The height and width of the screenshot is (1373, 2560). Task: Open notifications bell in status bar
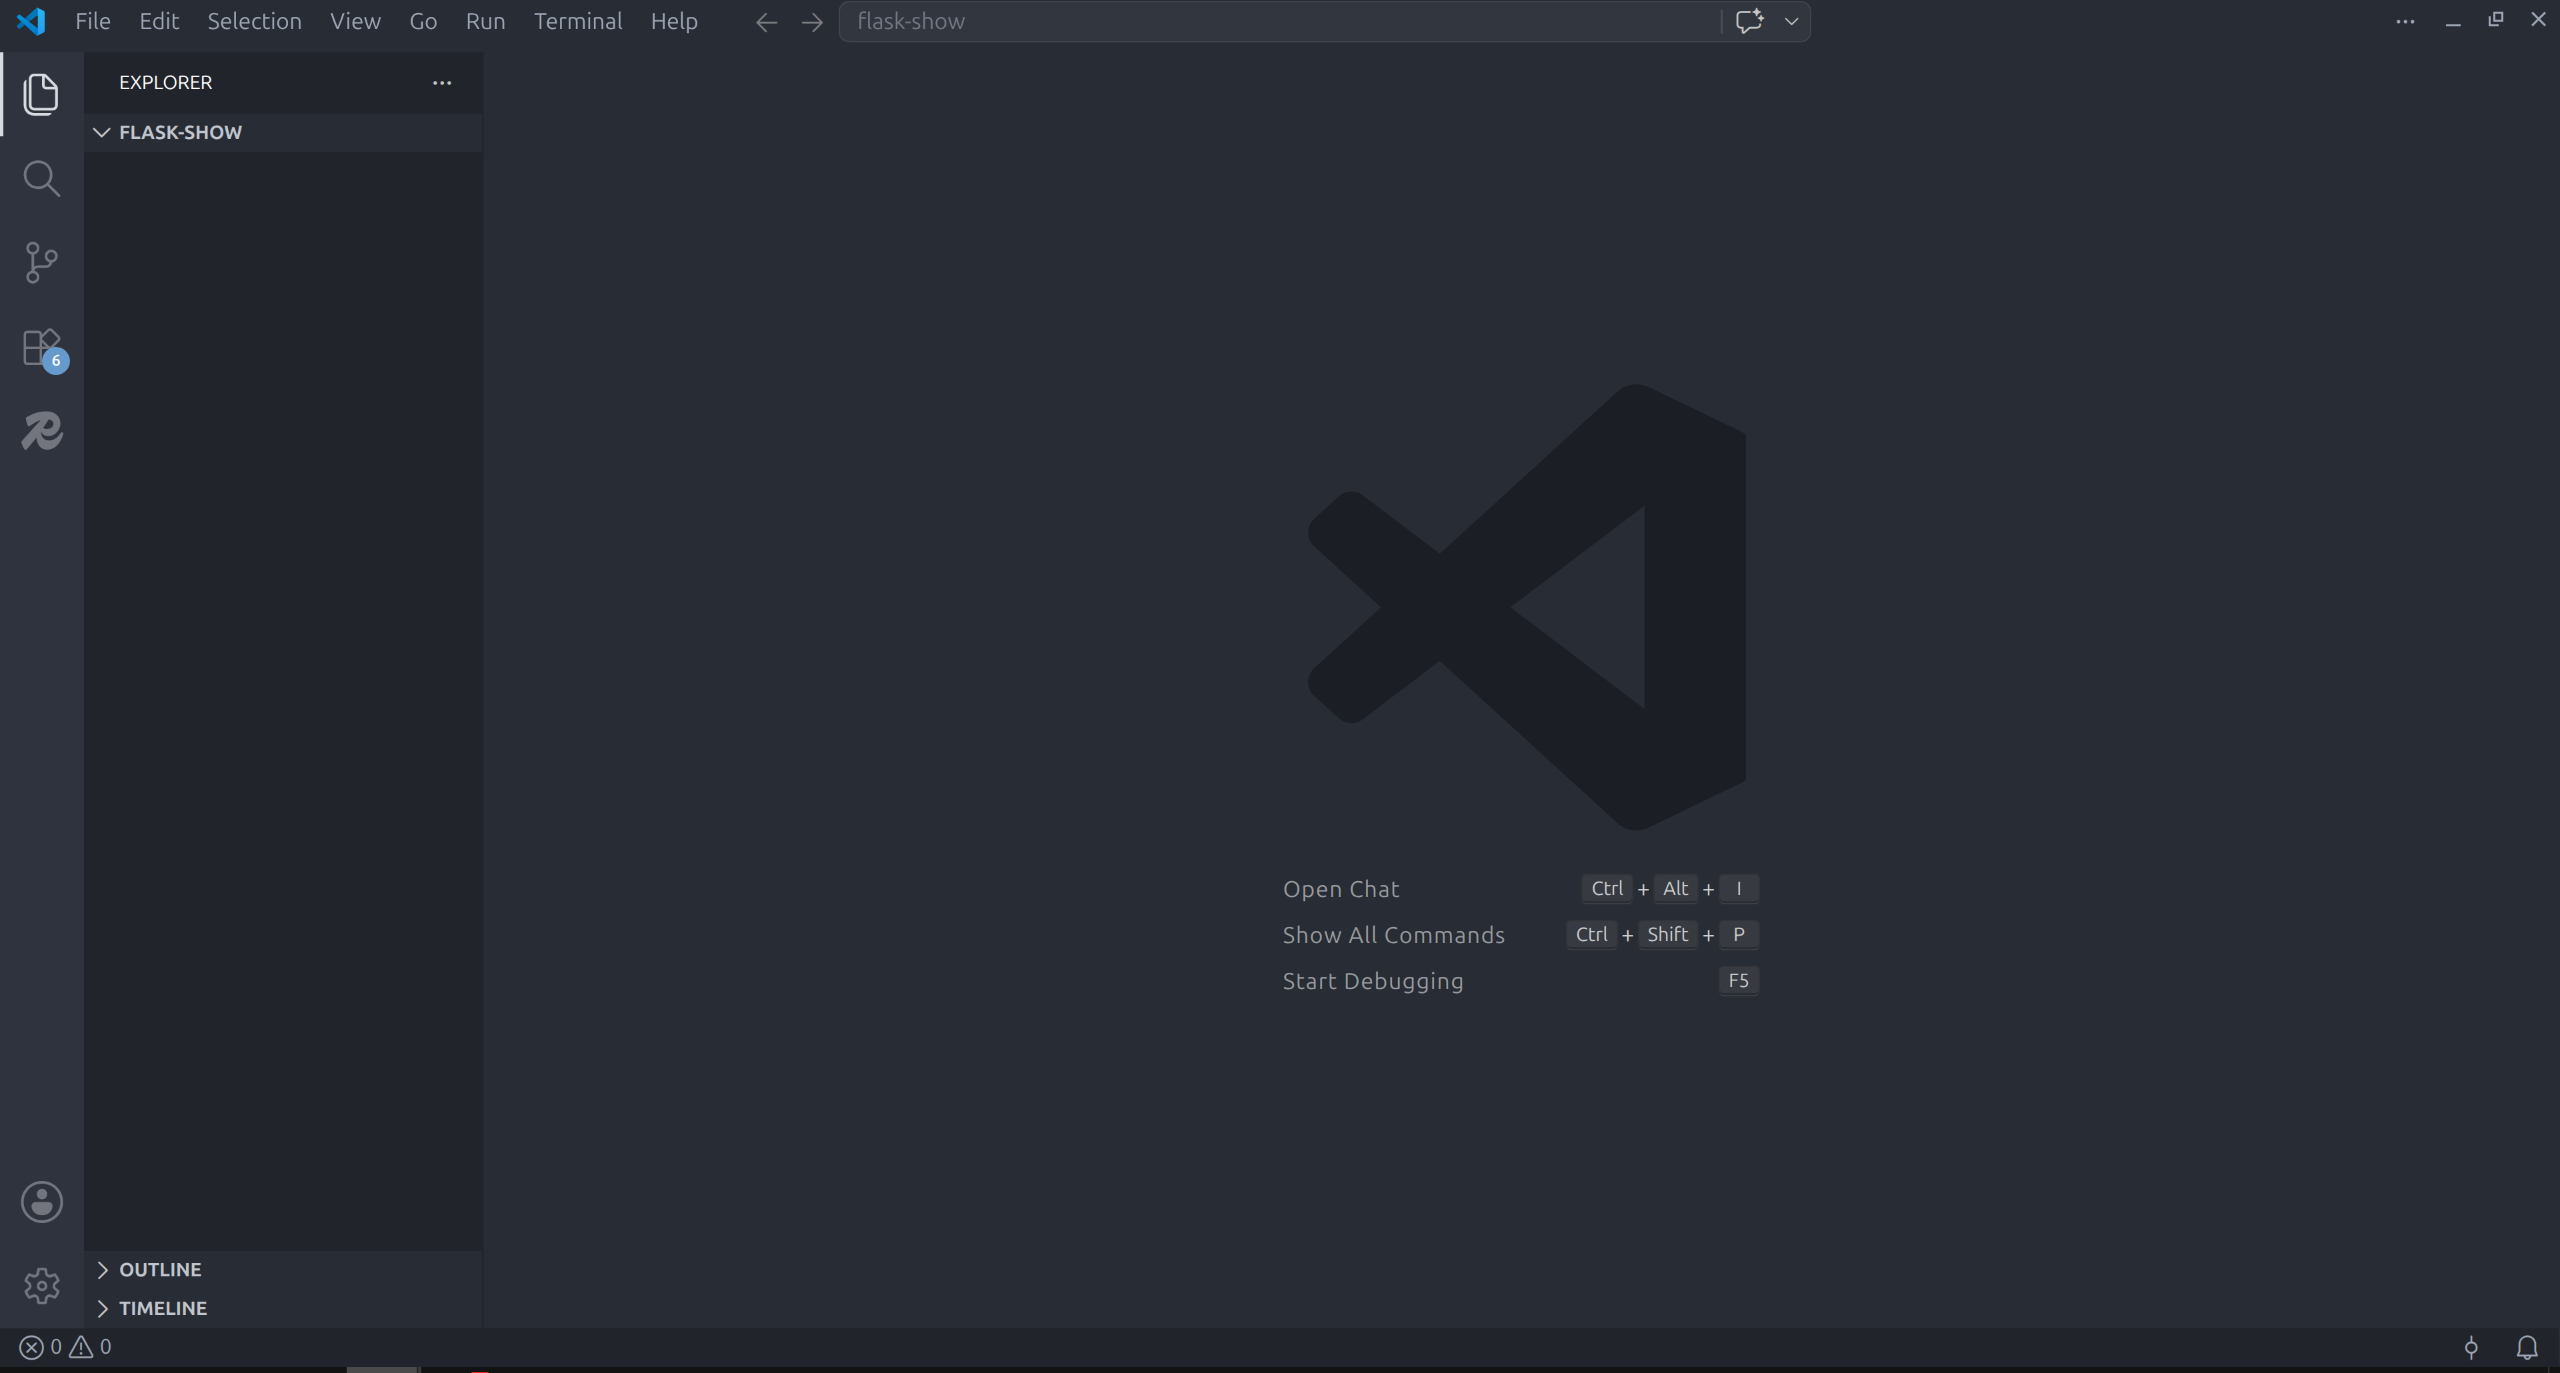coord(2527,1348)
